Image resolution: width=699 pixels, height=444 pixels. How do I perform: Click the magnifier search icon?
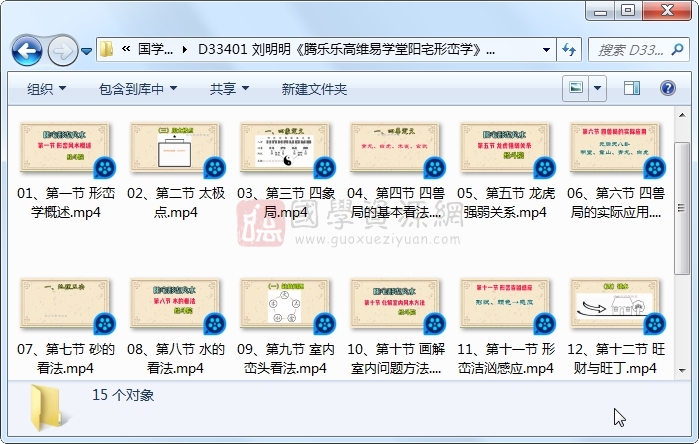(677, 49)
